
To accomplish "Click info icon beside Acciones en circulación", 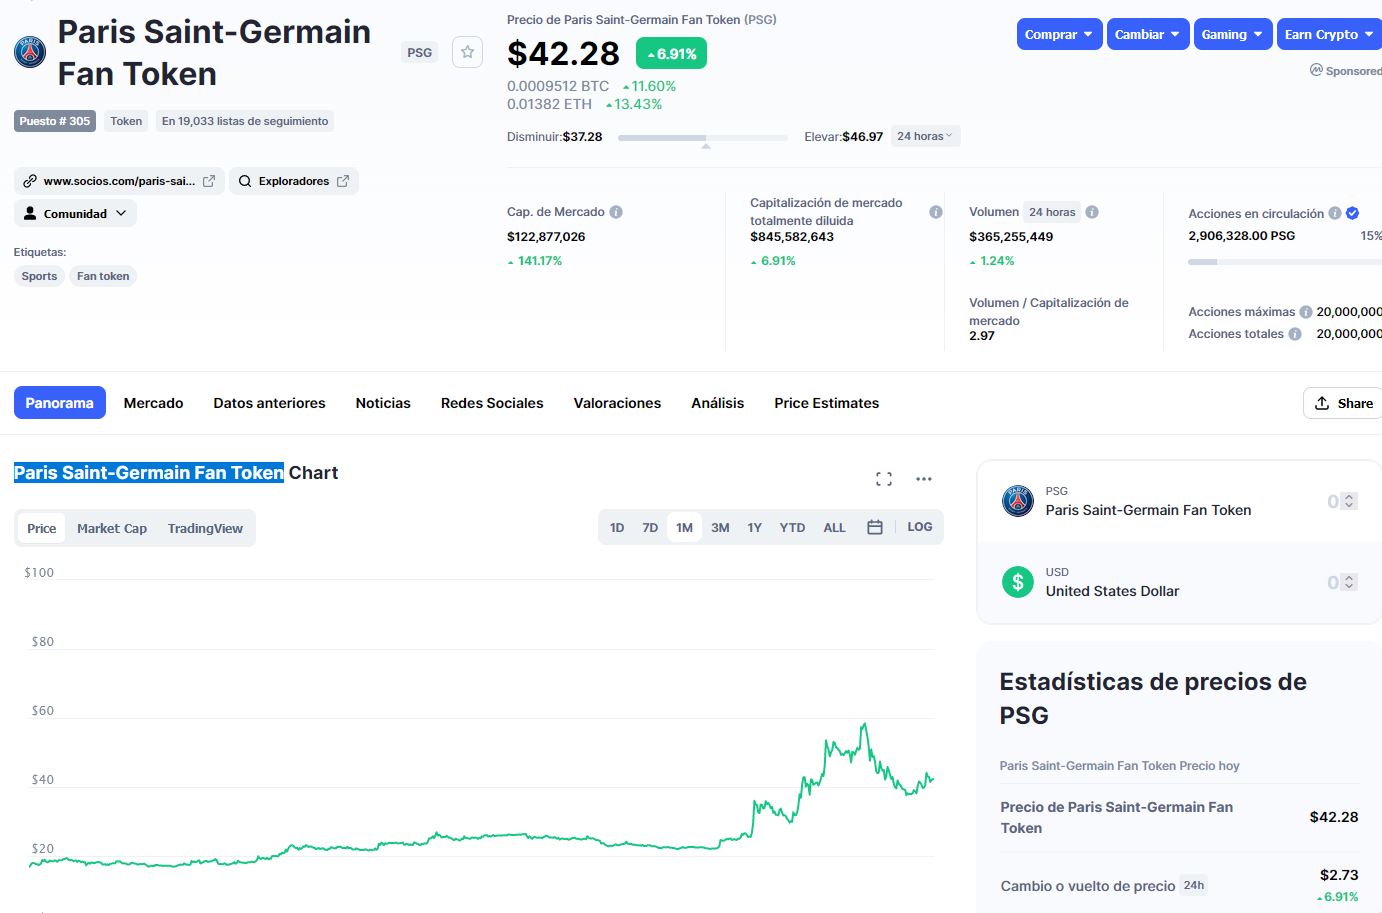I will [1335, 213].
